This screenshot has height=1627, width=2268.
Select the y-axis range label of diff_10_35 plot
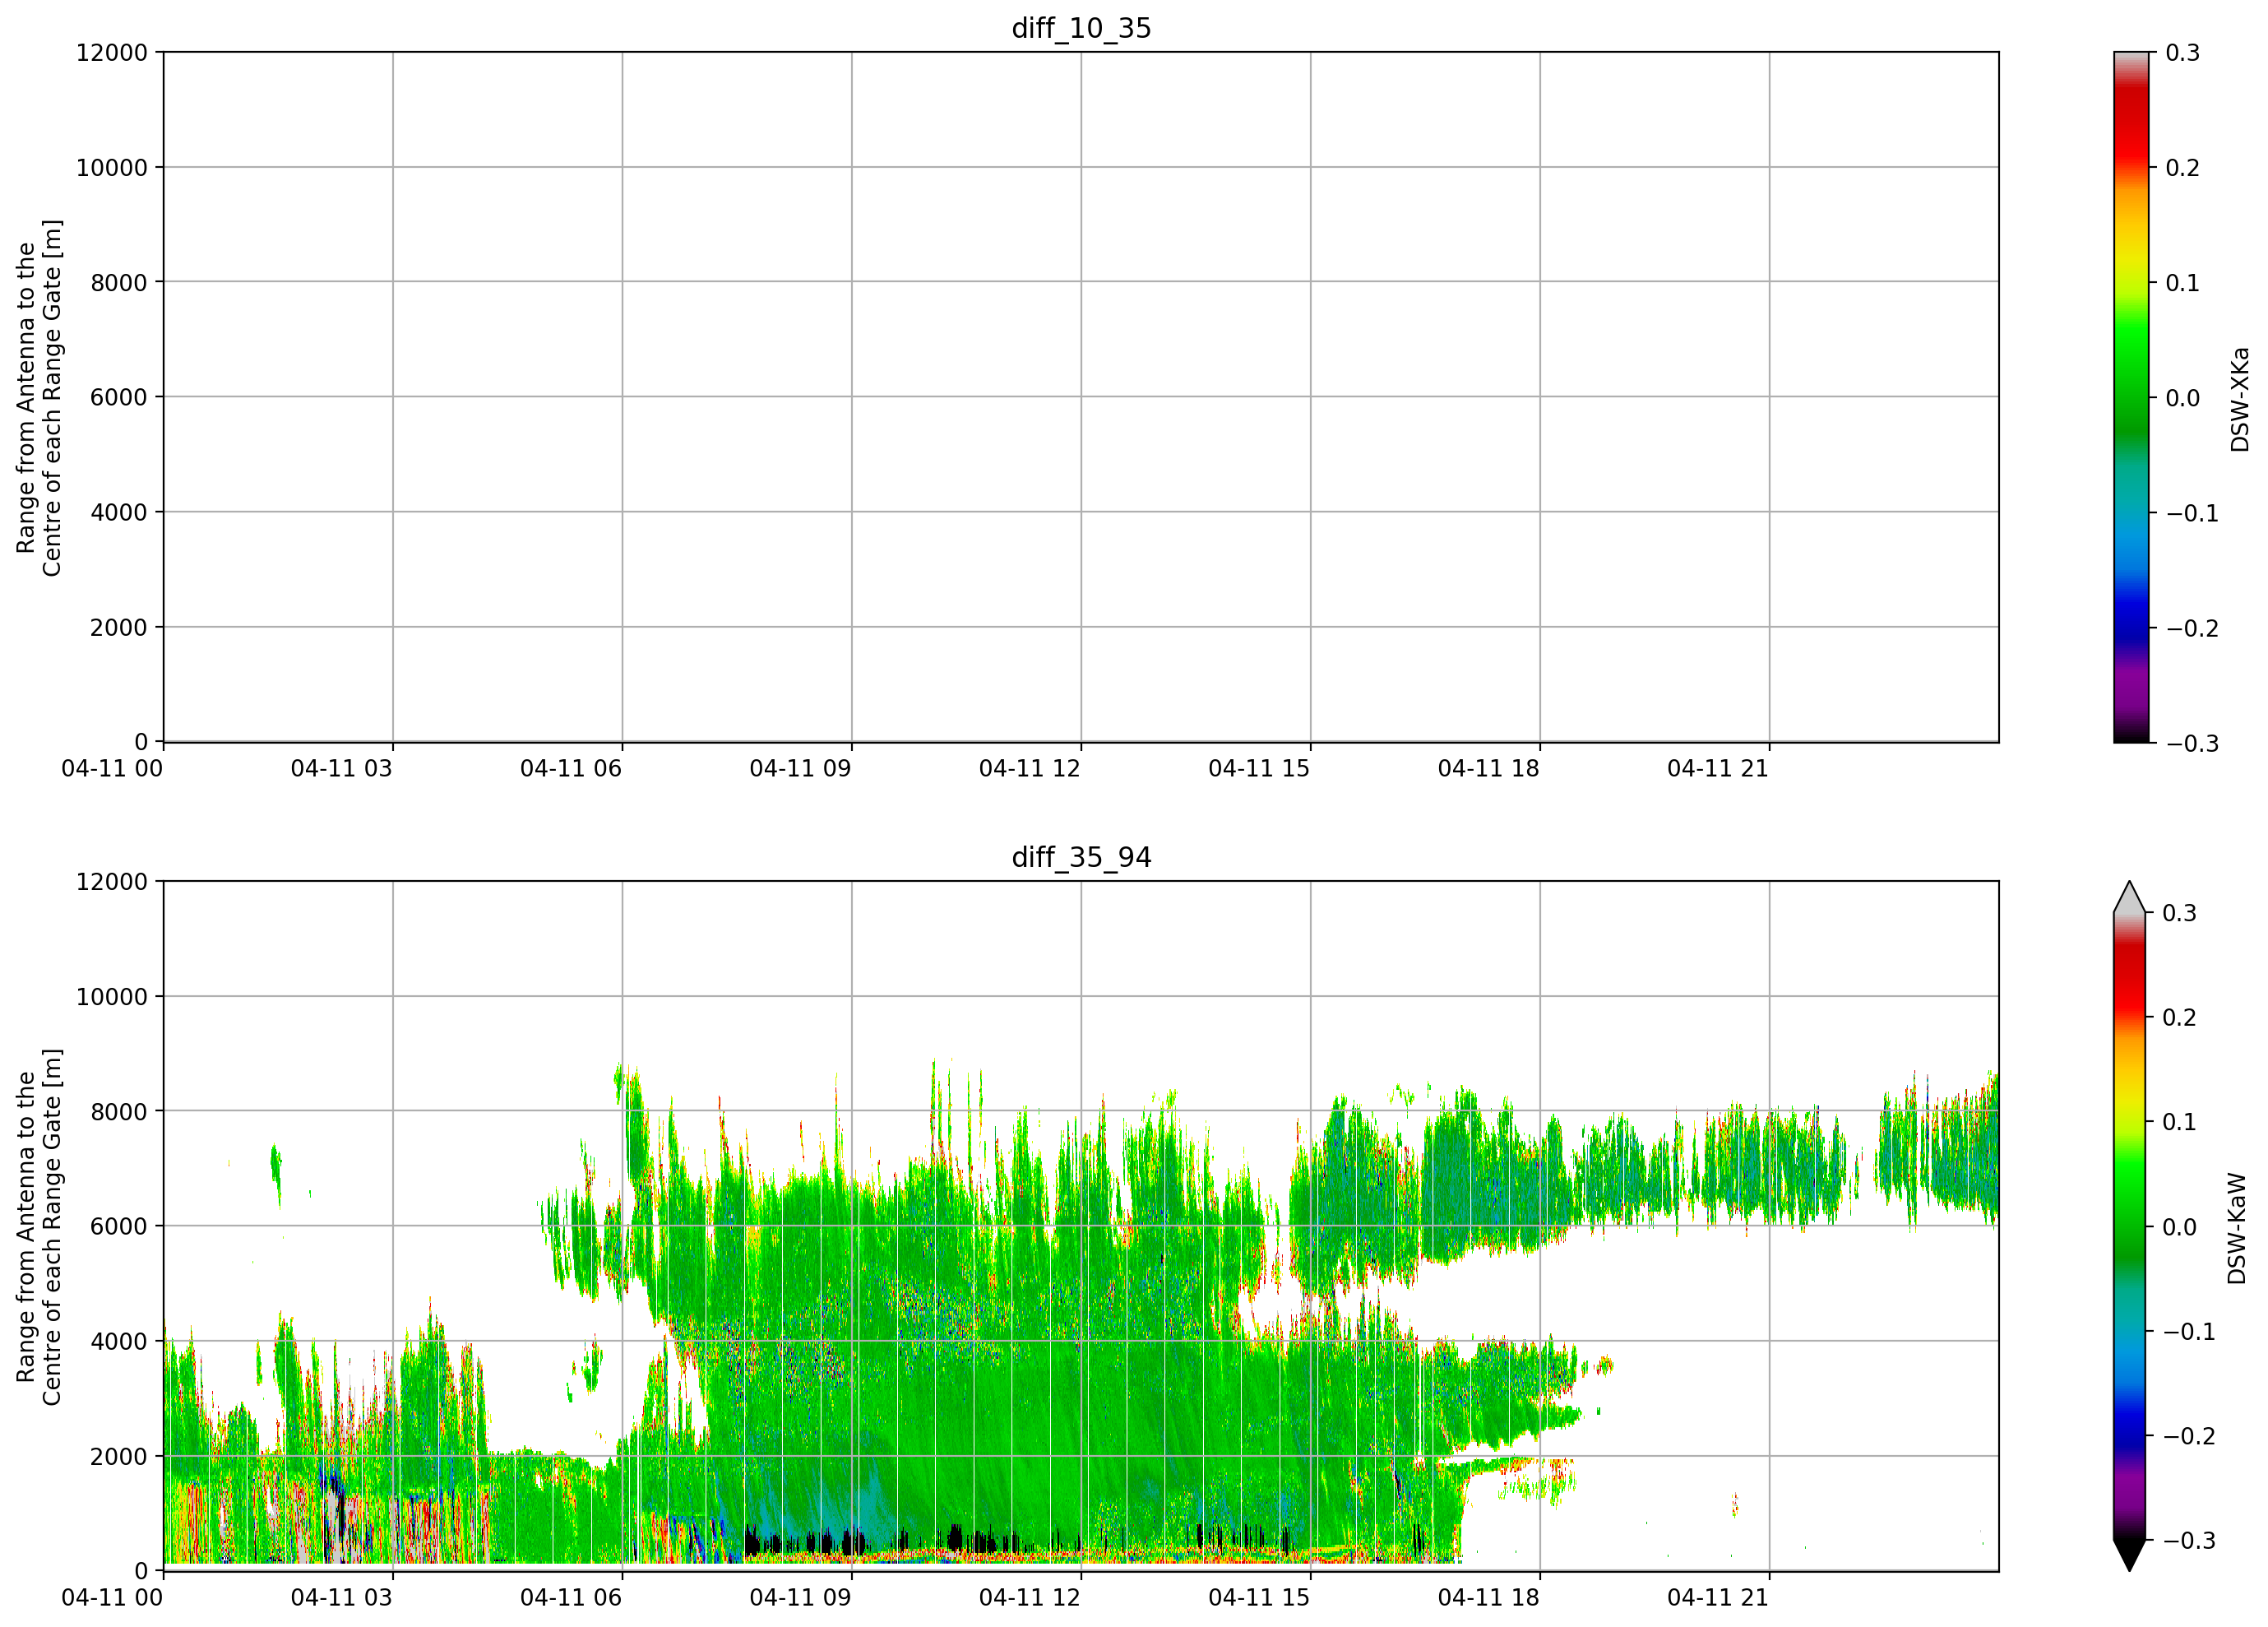coord(39,397)
